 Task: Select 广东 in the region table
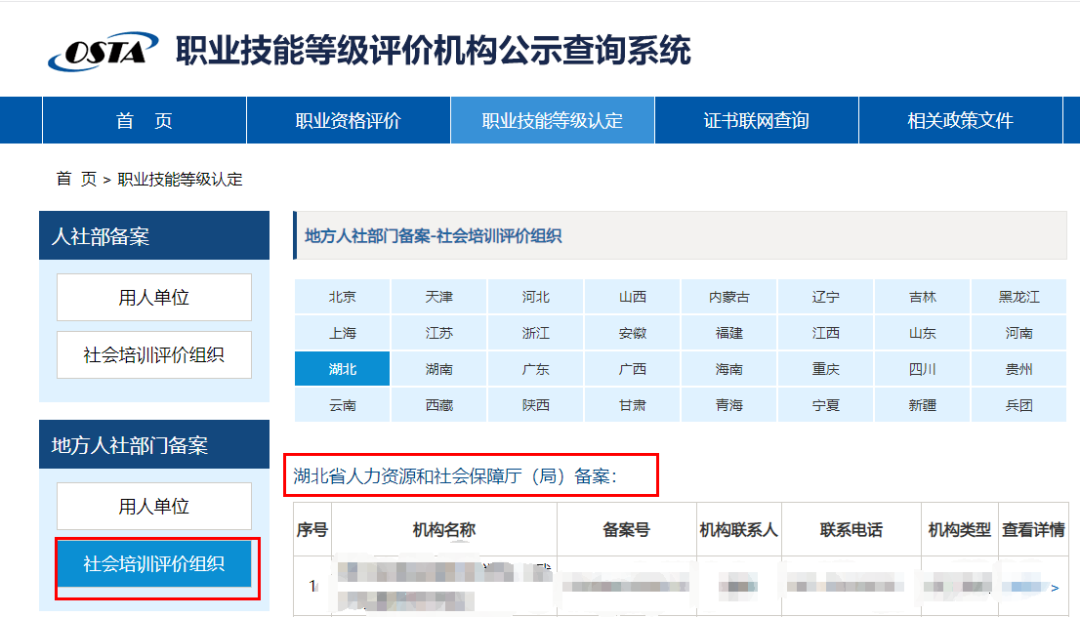tap(535, 368)
